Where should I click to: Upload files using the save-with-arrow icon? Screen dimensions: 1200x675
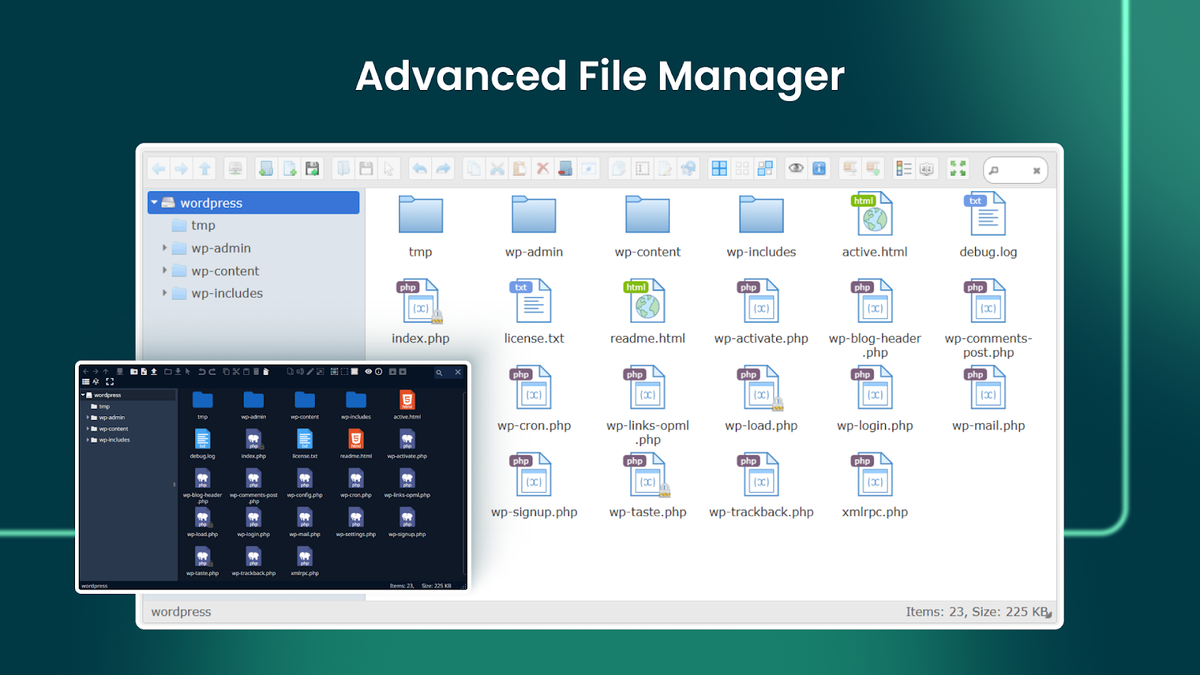tap(313, 168)
